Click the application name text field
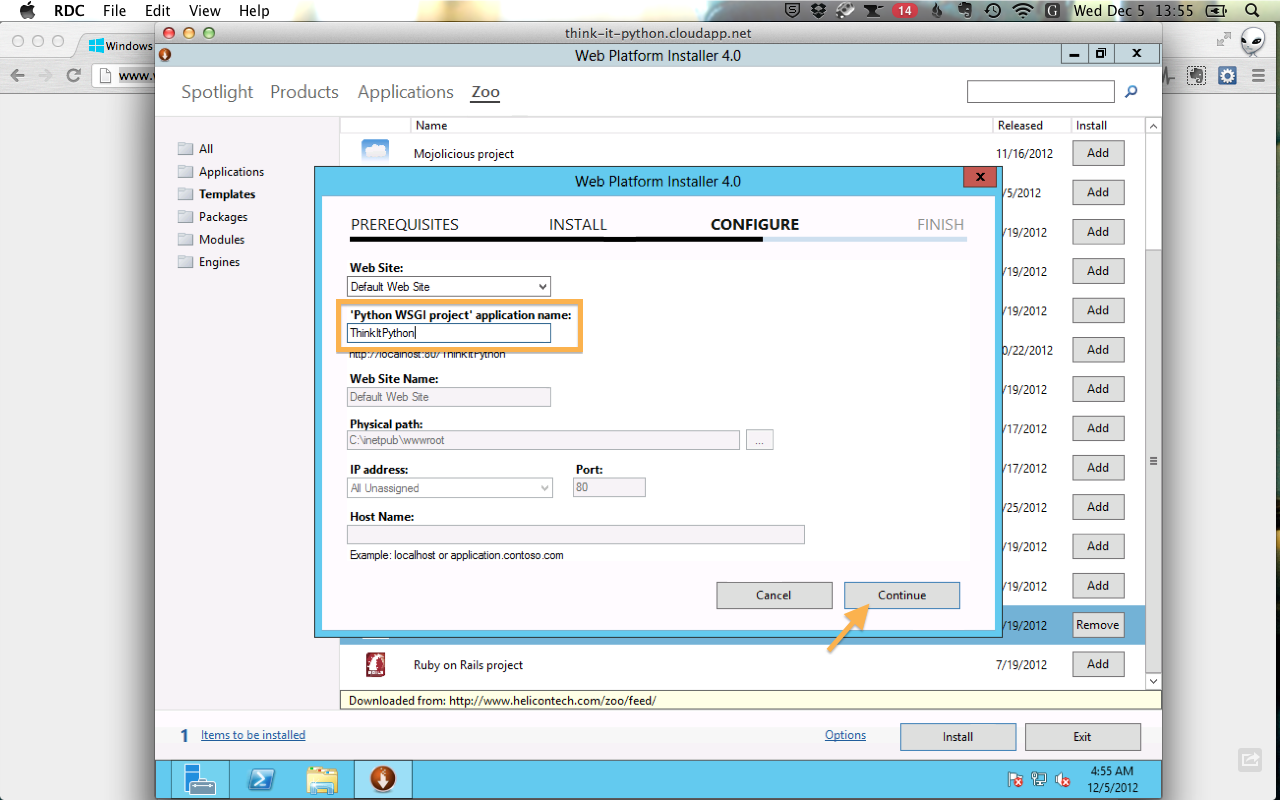This screenshot has height=800, width=1280. point(449,333)
